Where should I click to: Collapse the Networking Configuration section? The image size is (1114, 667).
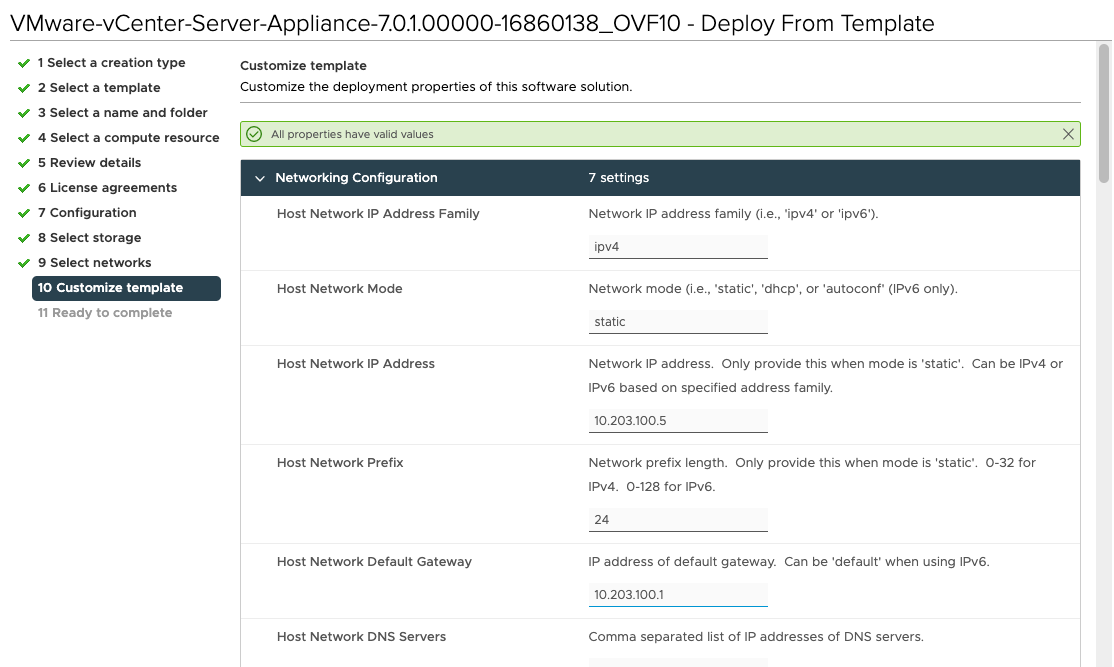pyautogui.click(x=260, y=178)
